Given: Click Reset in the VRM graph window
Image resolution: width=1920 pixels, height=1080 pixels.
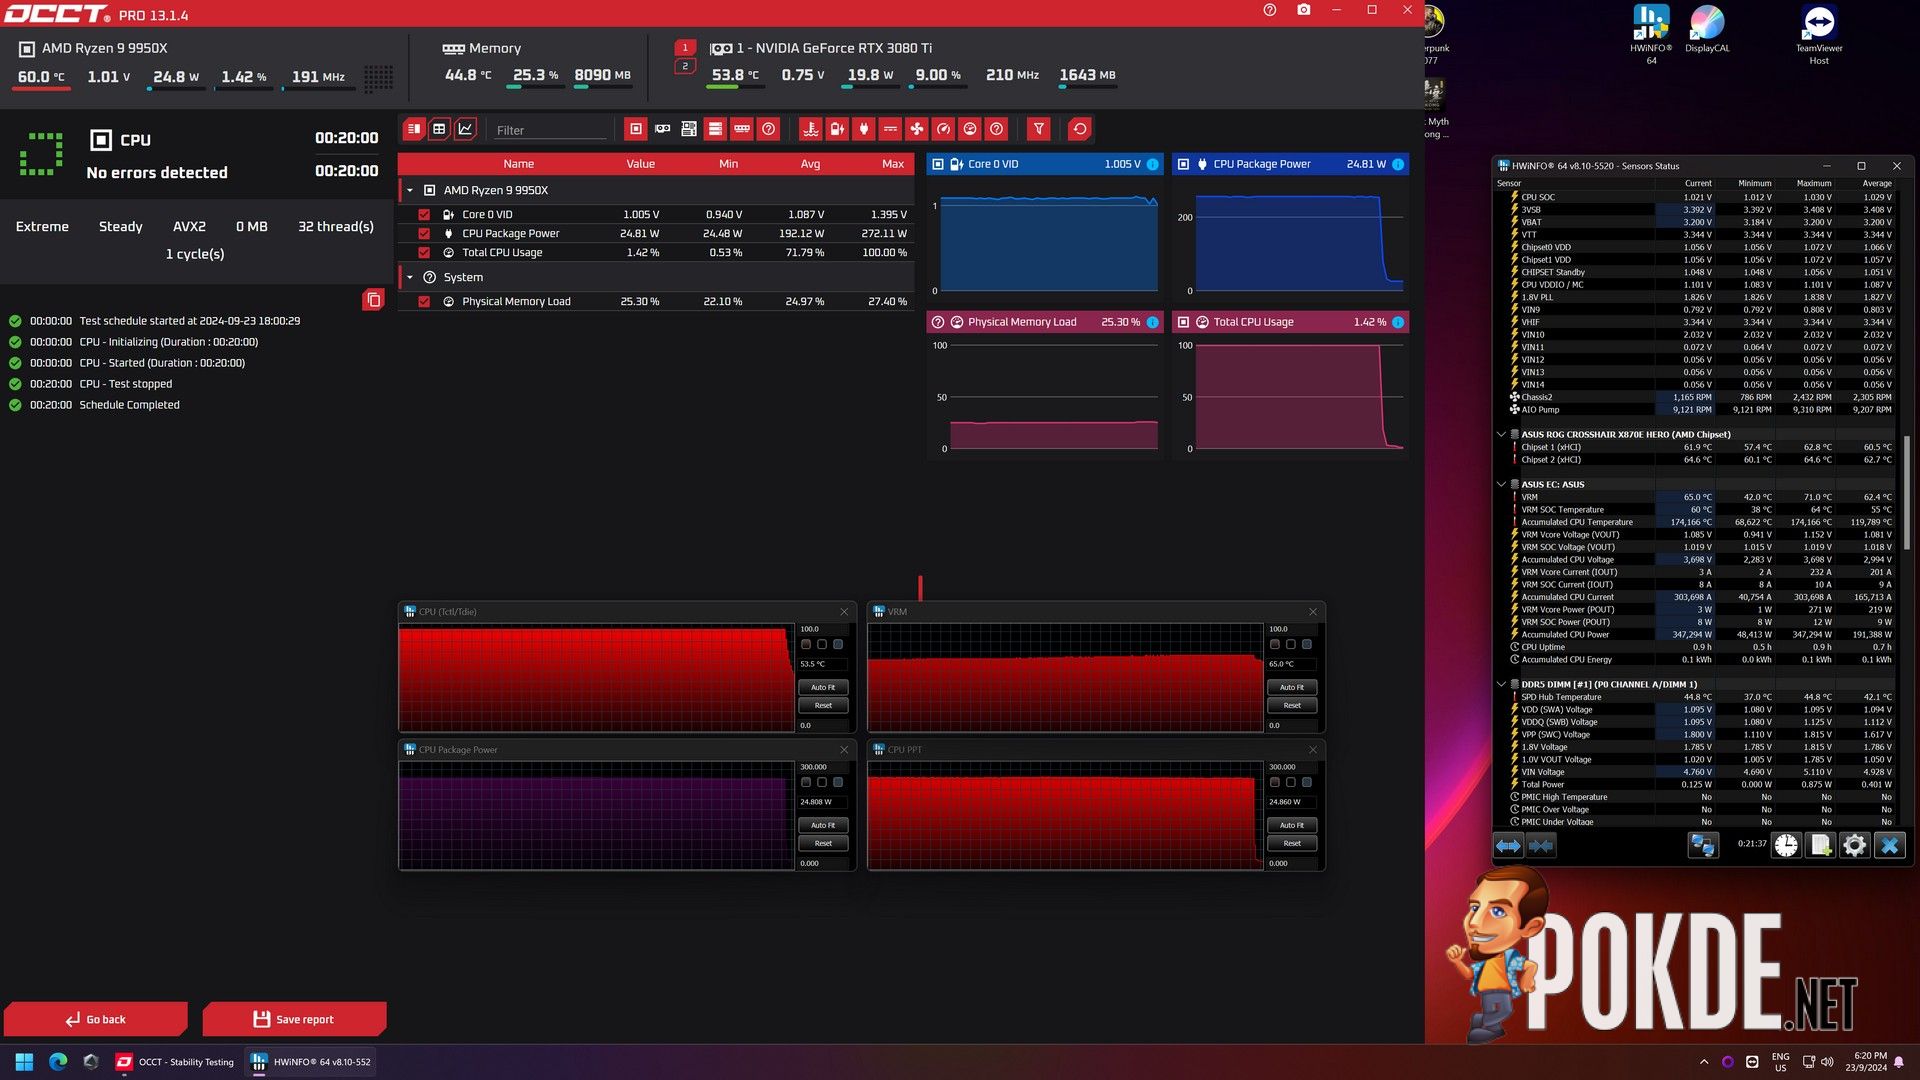Looking at the screenshot, I should pos(1292,705).
